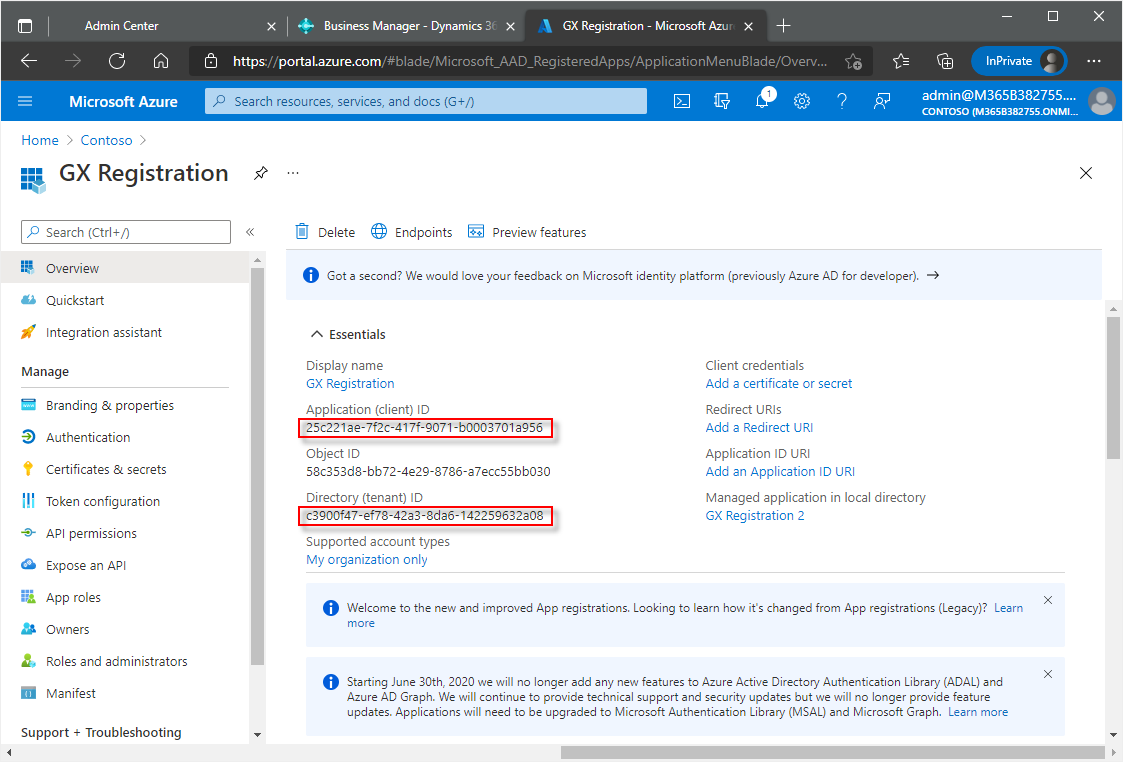
Task: Open Directories and subscriptions filter icon
Action: click(x=722, y=101)
